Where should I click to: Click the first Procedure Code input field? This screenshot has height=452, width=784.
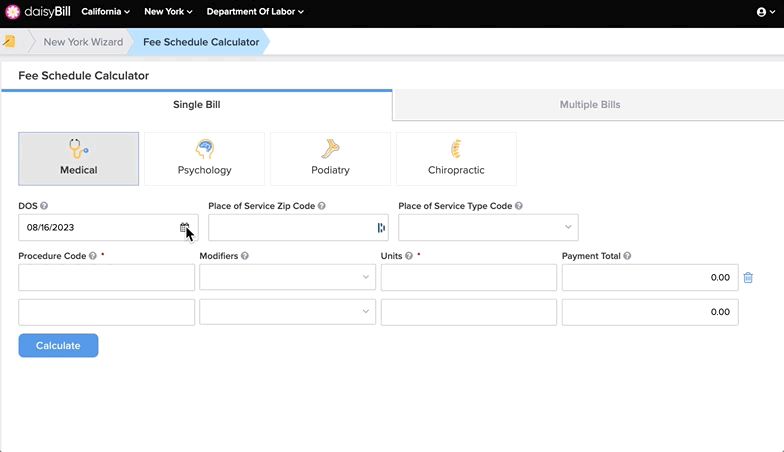[x=106, y=277]
